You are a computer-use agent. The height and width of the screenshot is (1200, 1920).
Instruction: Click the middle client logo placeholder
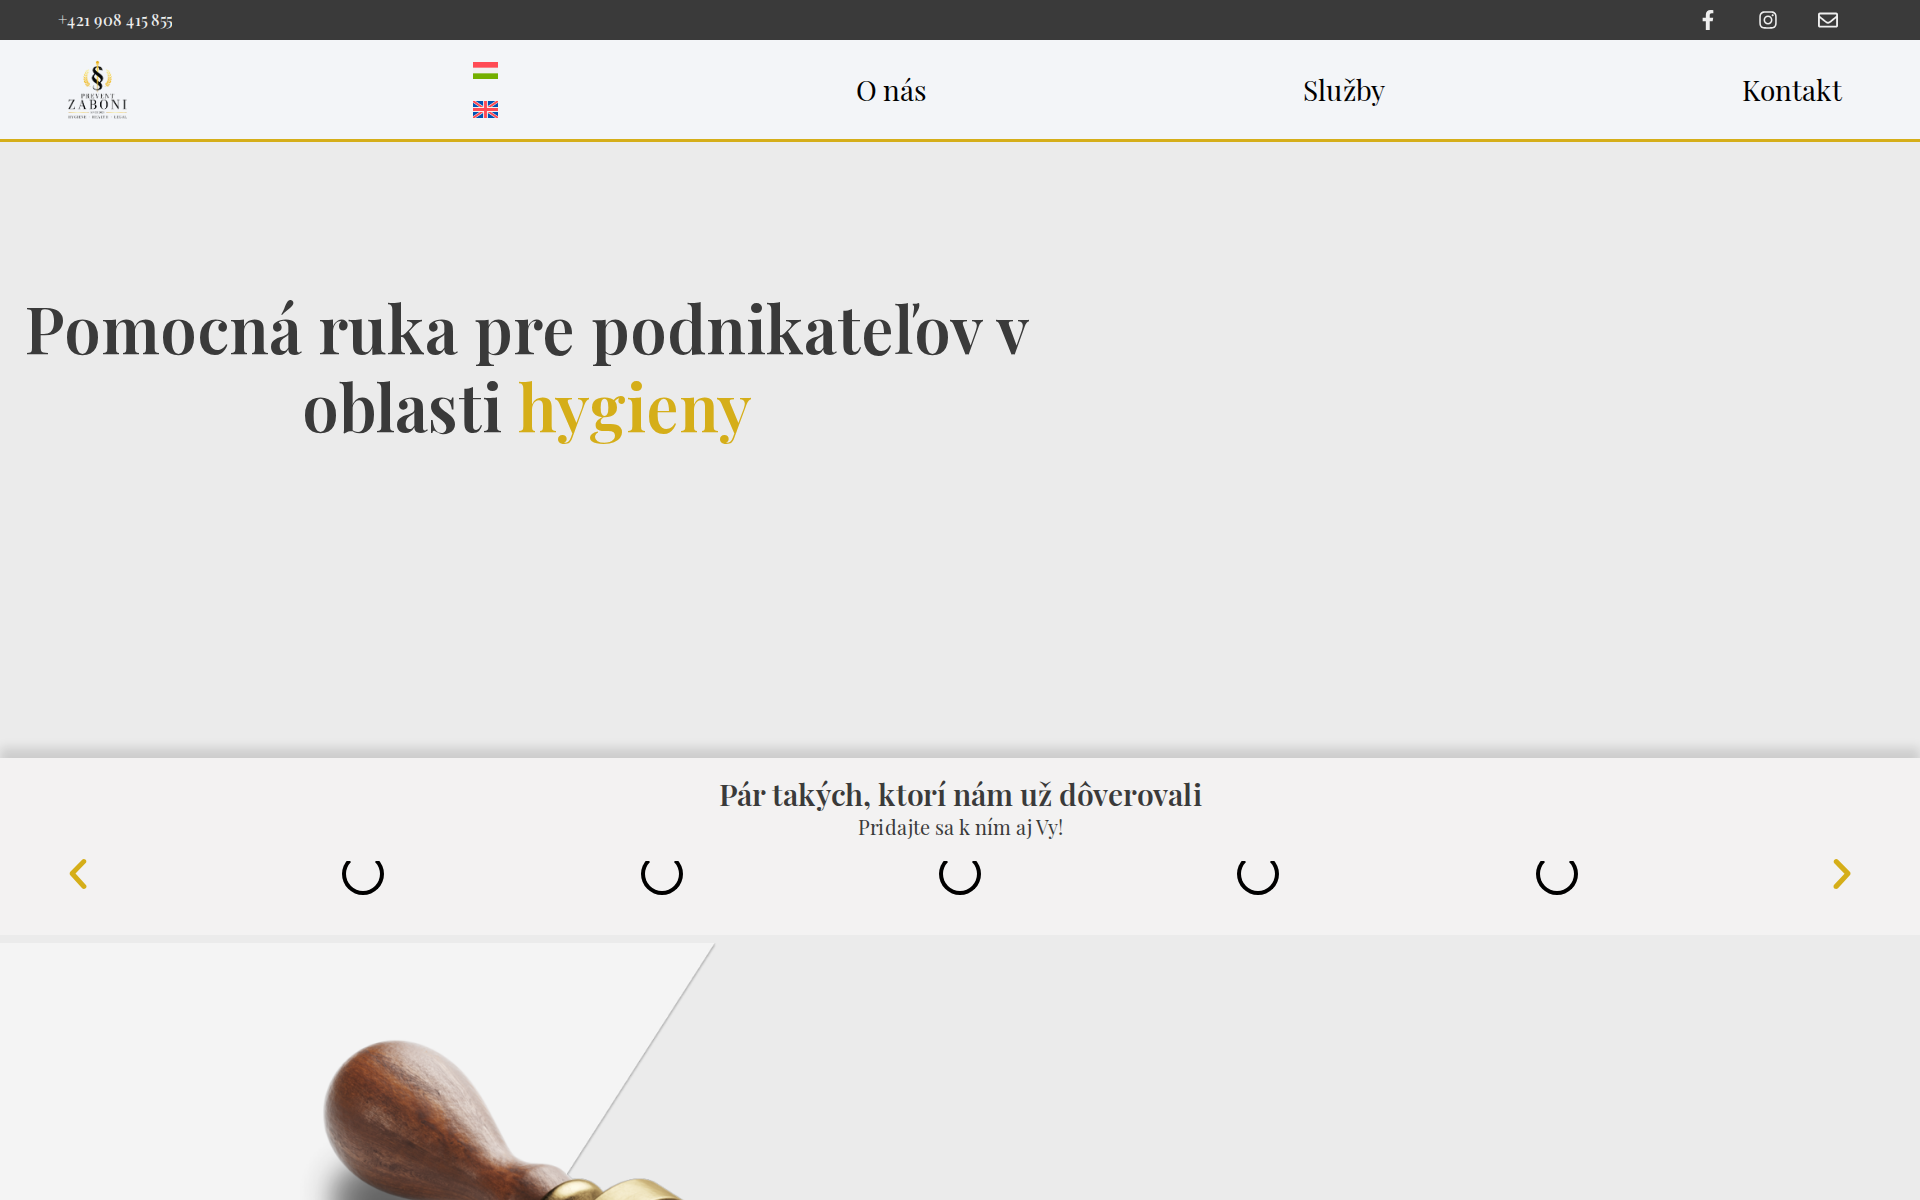959,874
